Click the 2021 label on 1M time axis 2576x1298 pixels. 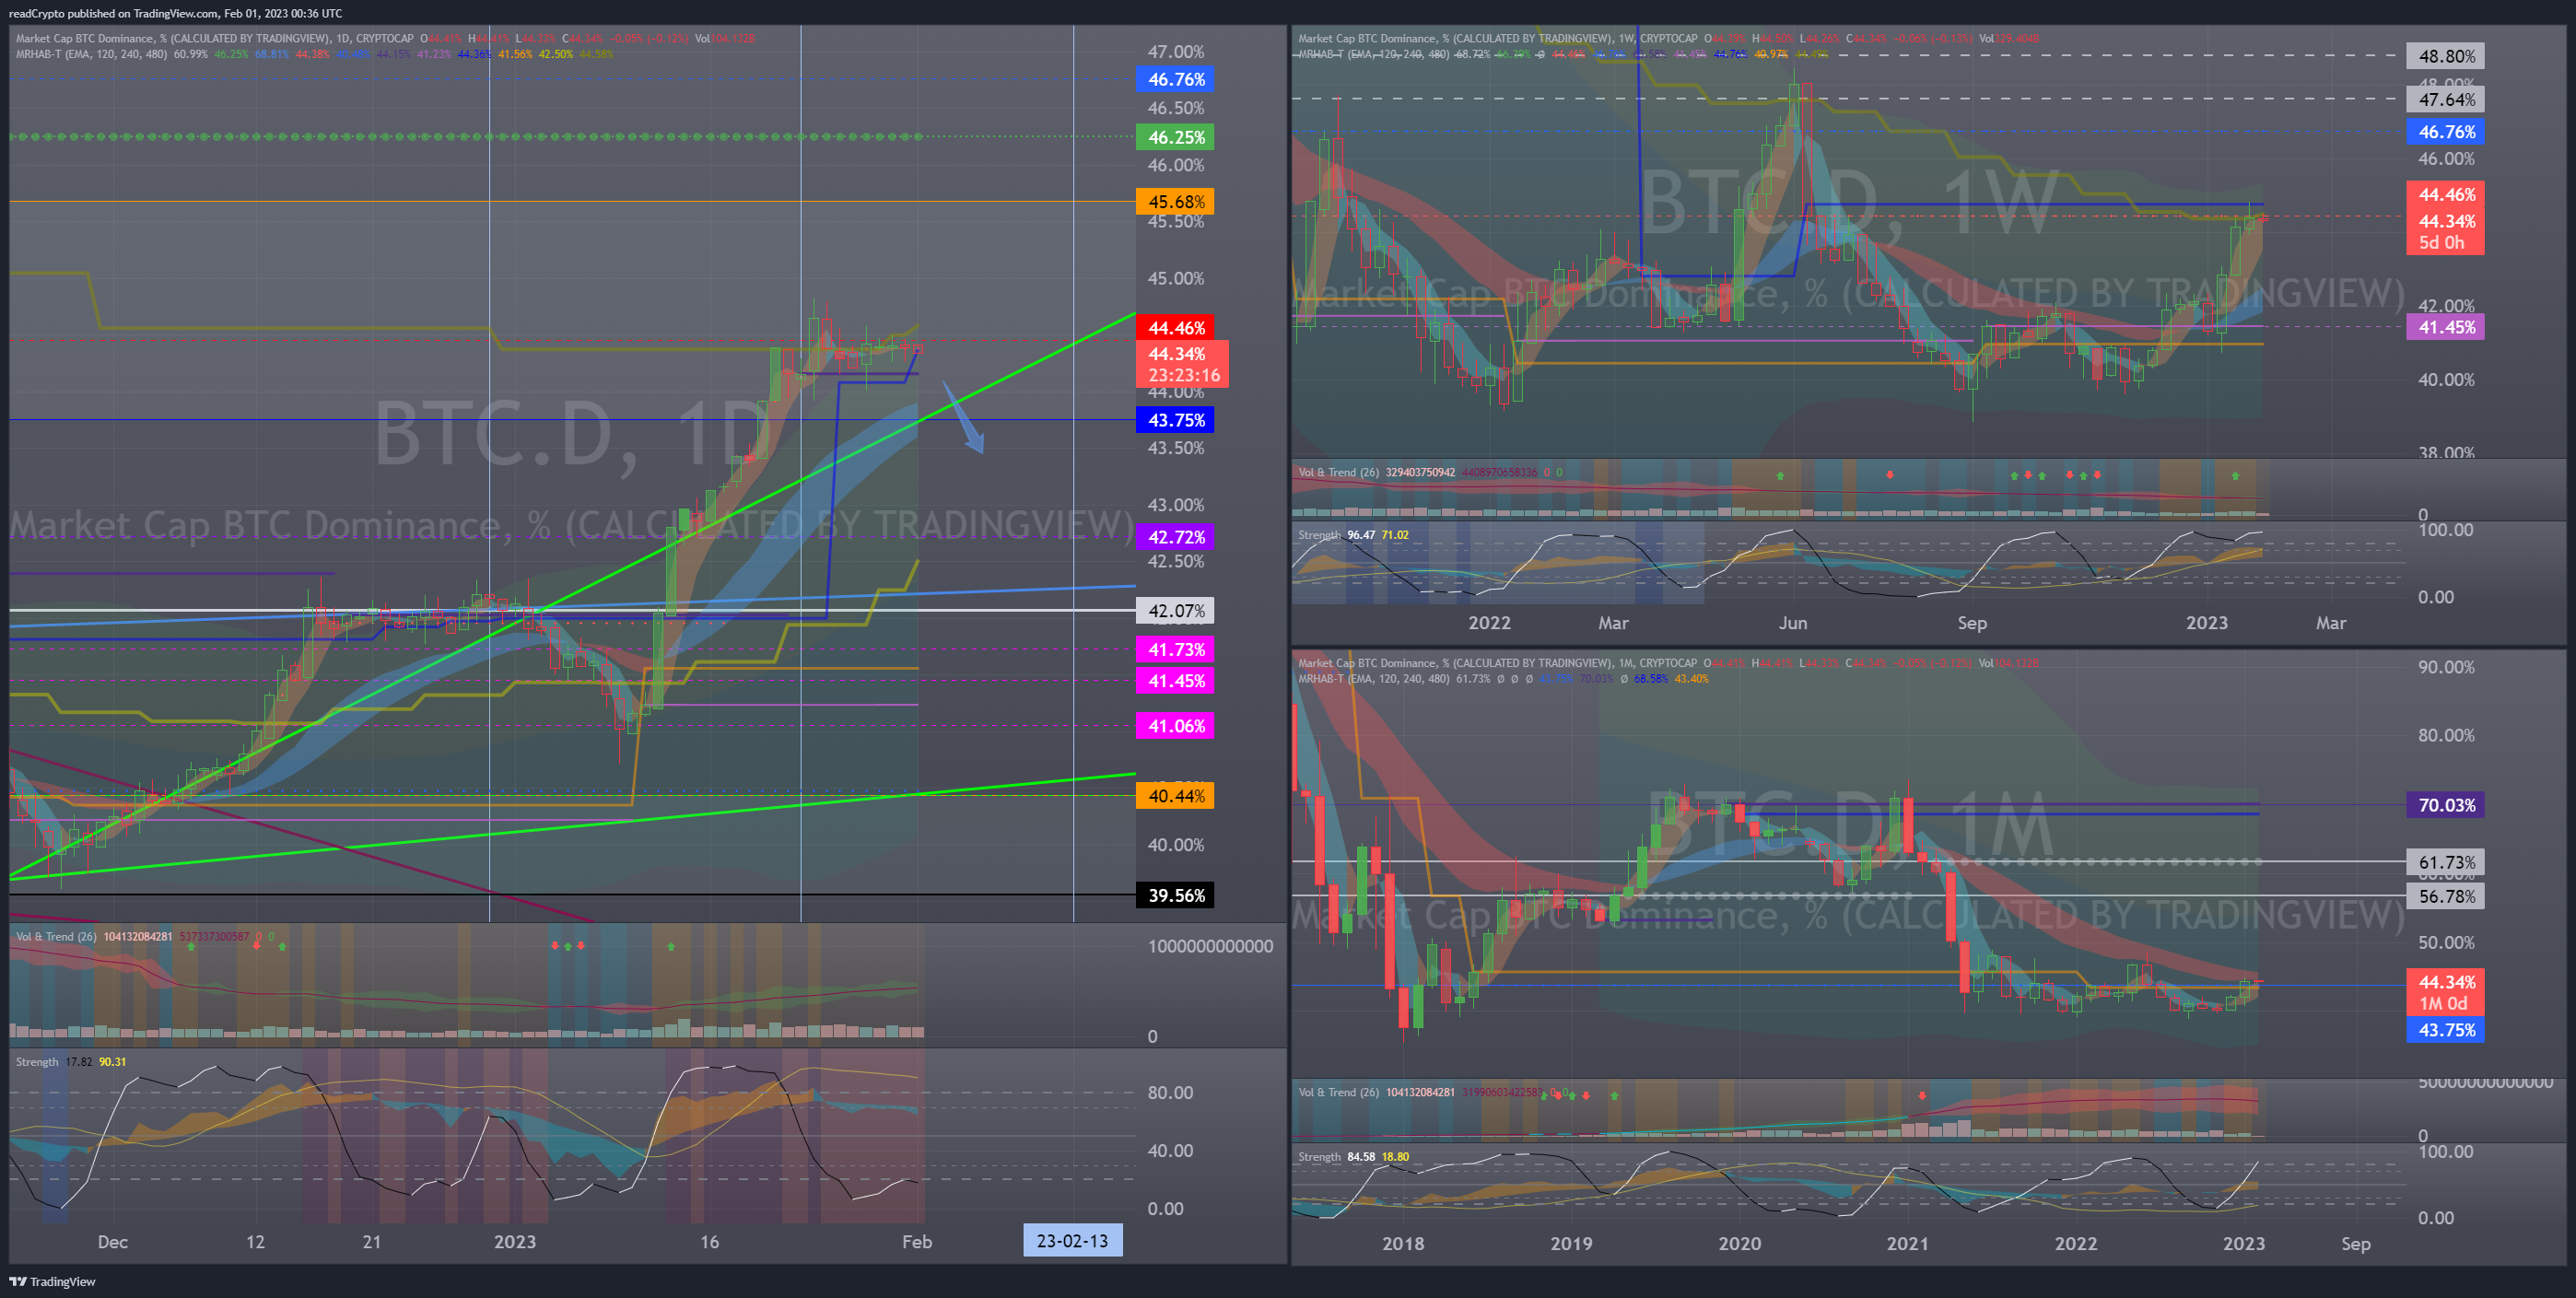click(1907, 1243)
